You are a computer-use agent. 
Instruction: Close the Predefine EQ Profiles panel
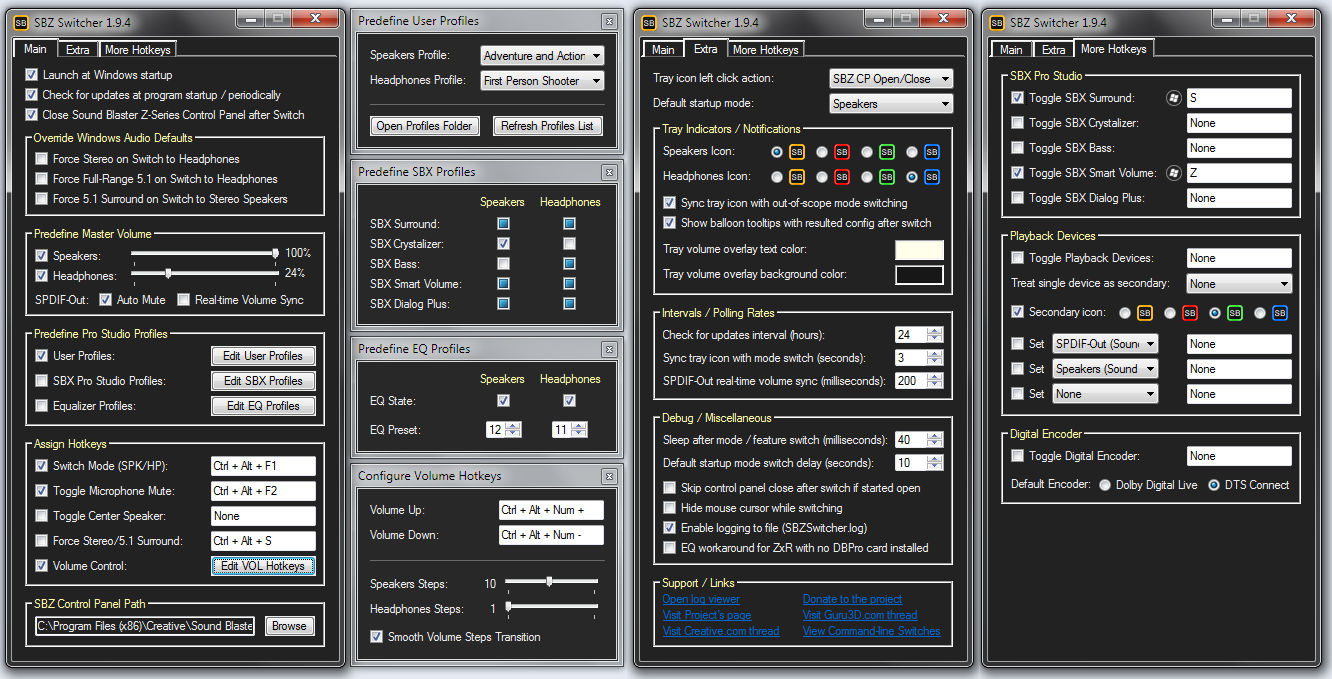point(609,349)
